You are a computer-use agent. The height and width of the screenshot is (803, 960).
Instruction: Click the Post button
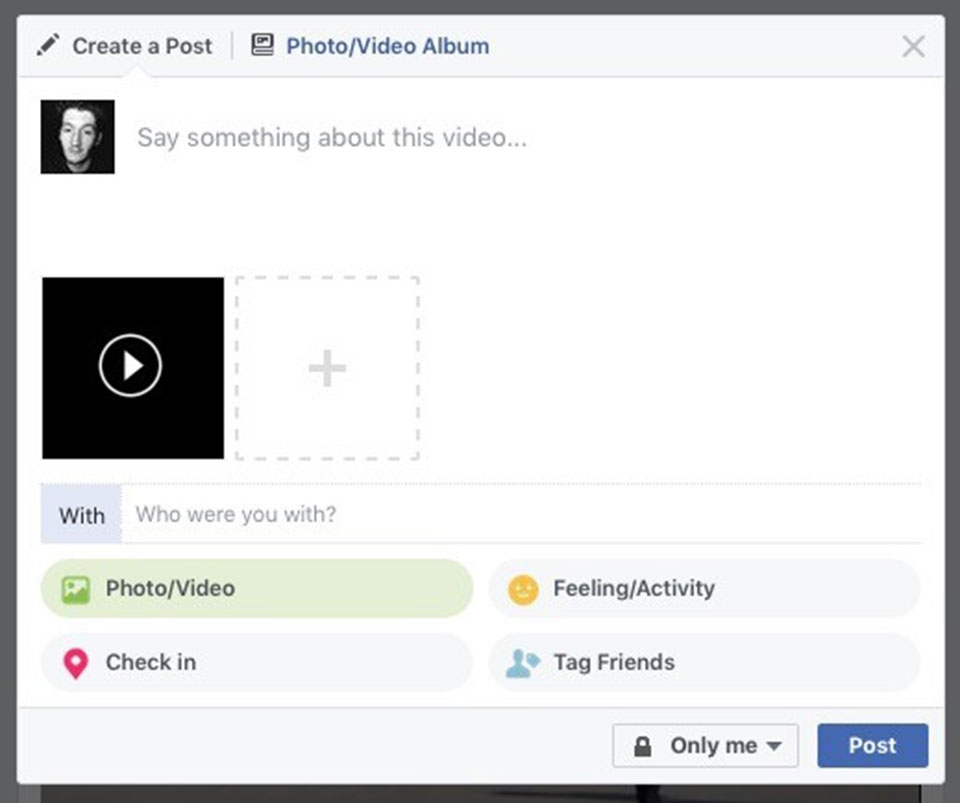click(872, 745)
